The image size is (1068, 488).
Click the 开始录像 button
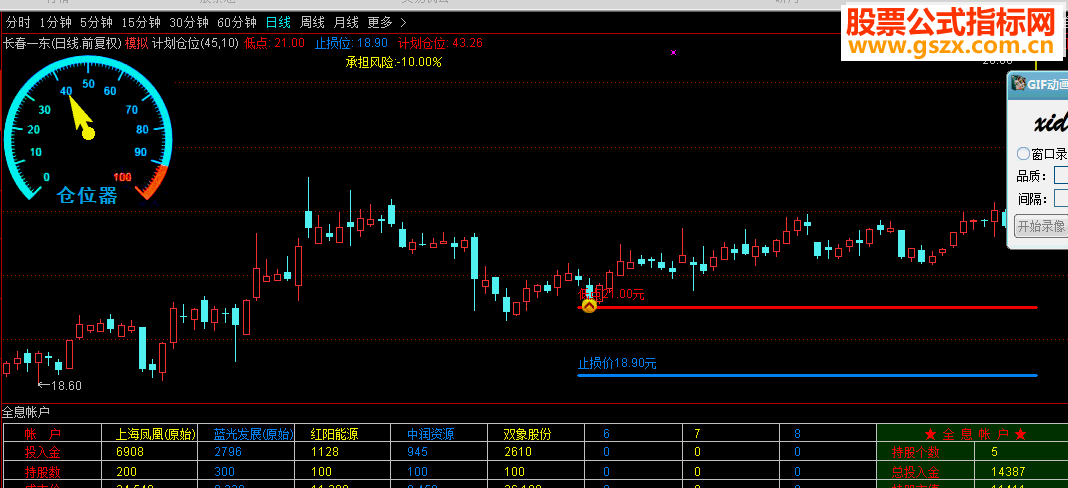click(x=1041, y=226)
